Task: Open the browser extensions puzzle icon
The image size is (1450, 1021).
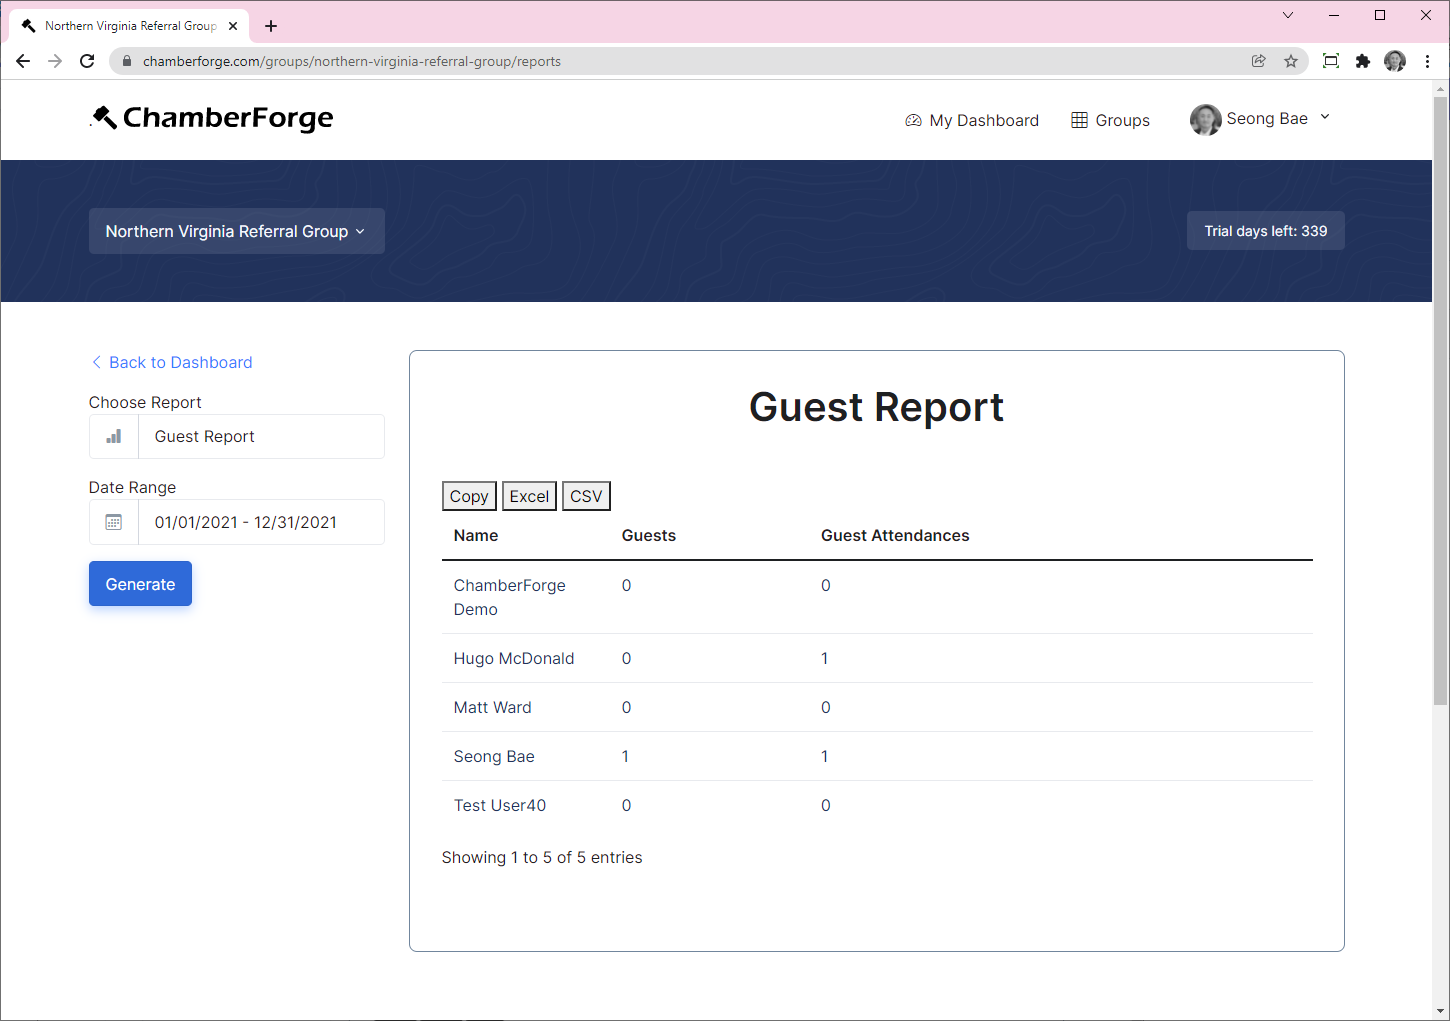Action: coord(1363,61)
